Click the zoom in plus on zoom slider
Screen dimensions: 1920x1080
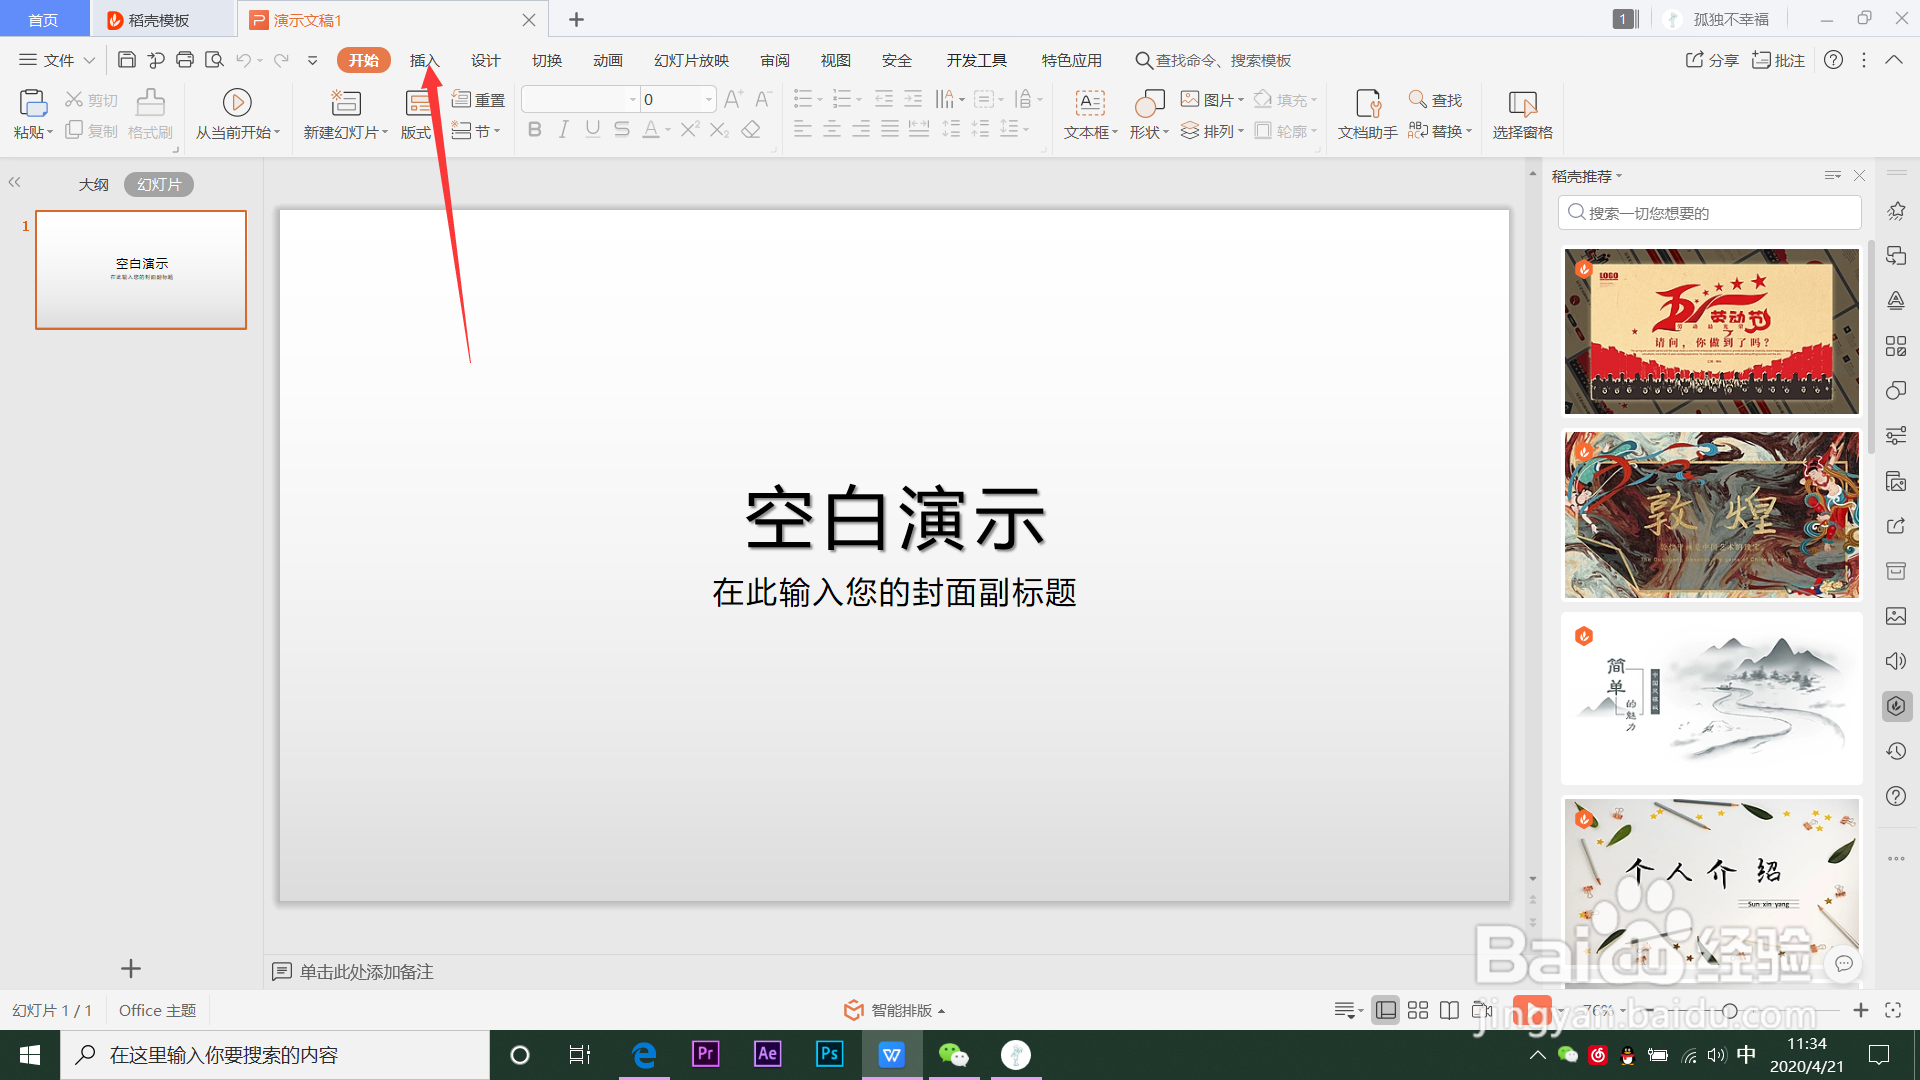1860,1011
